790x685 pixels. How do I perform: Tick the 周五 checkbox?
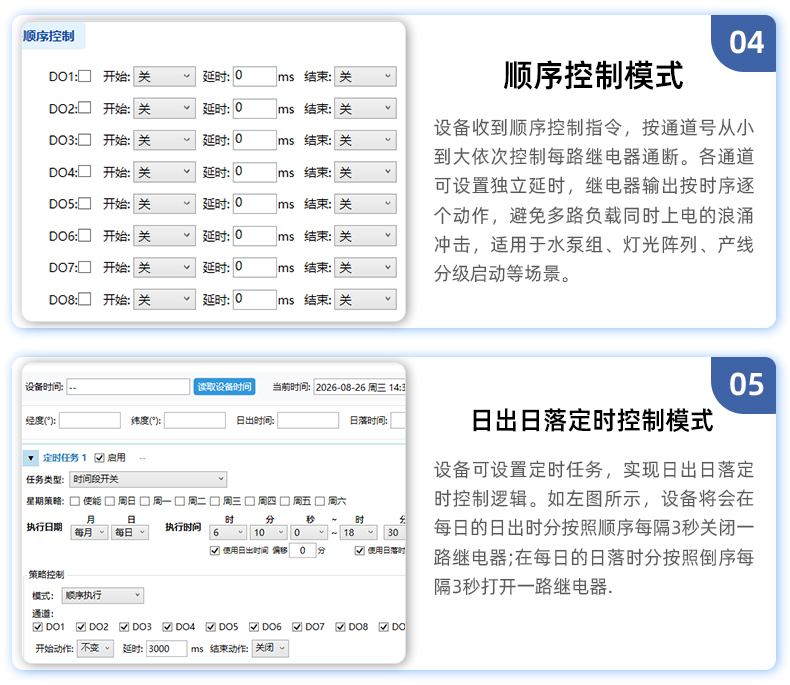(x=285, y=501)
